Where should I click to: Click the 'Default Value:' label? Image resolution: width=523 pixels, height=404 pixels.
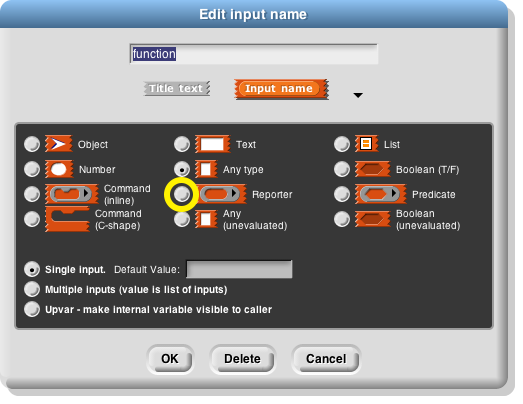click(147, 270)
